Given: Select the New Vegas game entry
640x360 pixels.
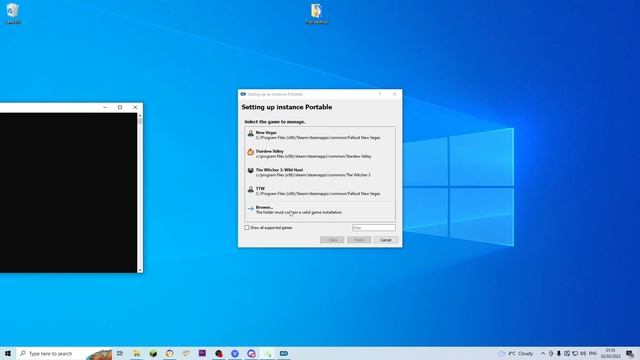Looking at the screenshot, I should tap(320, 135).
